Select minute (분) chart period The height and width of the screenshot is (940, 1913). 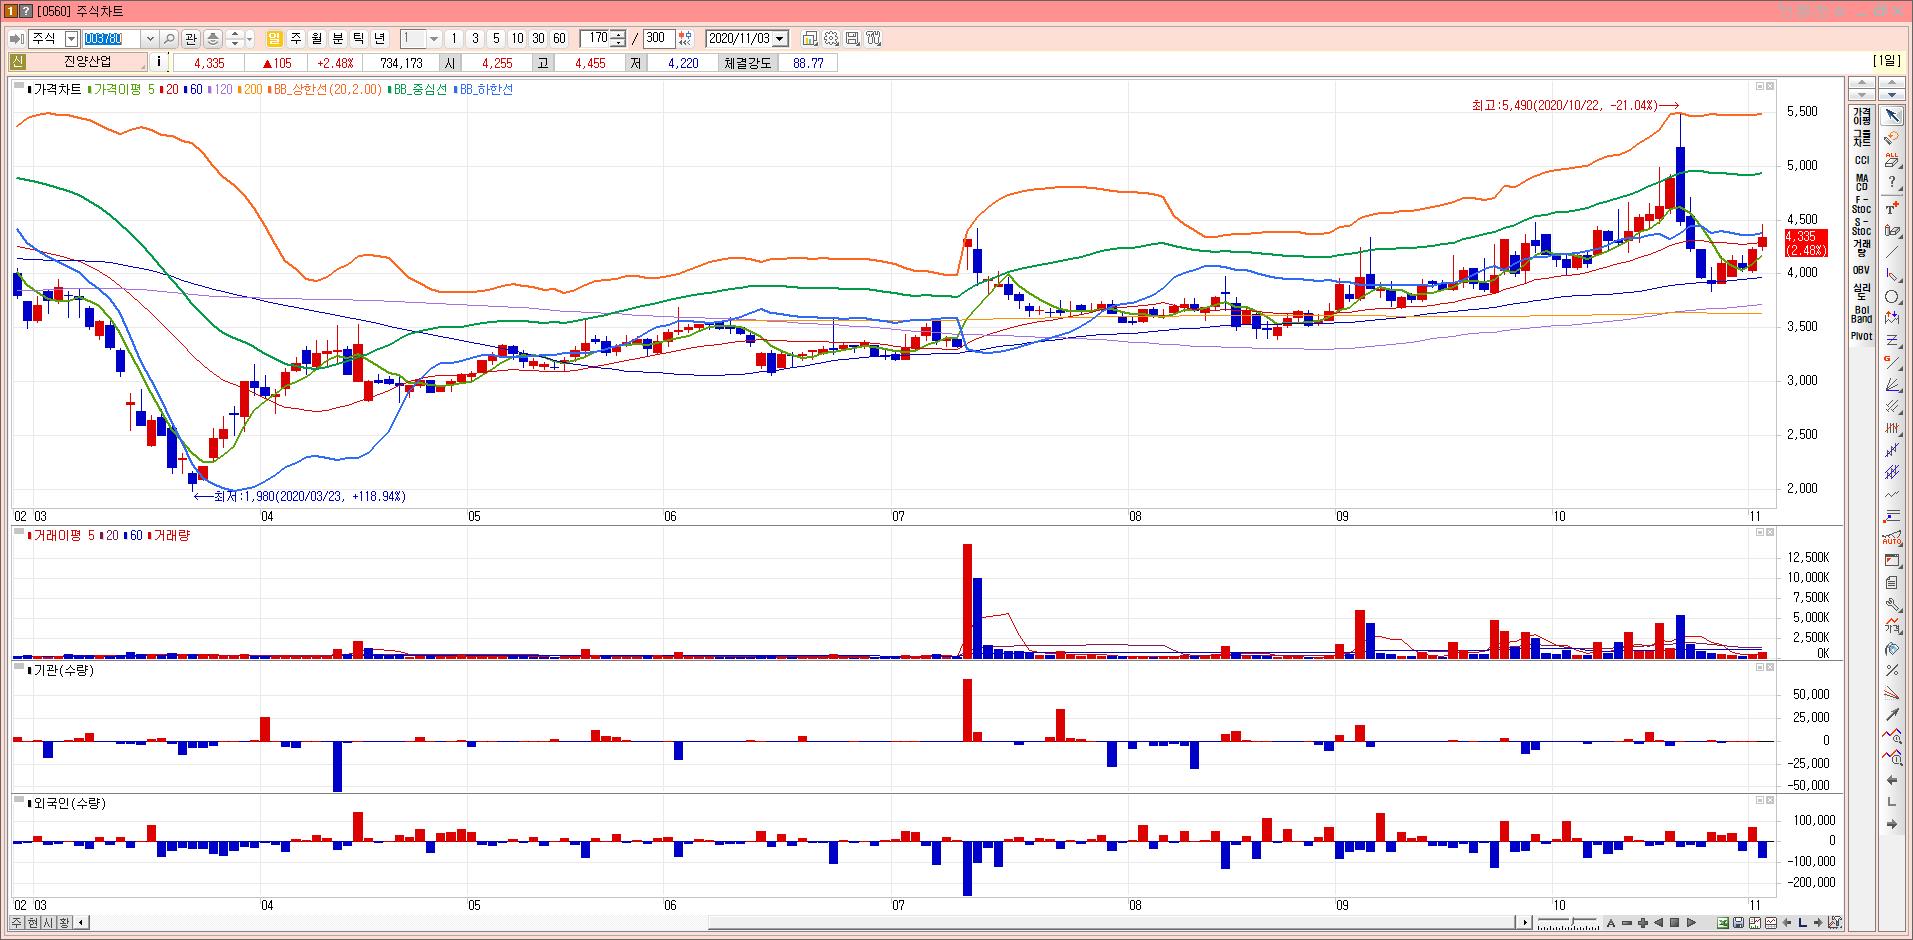pyautogui.click(x=338, y=39)
